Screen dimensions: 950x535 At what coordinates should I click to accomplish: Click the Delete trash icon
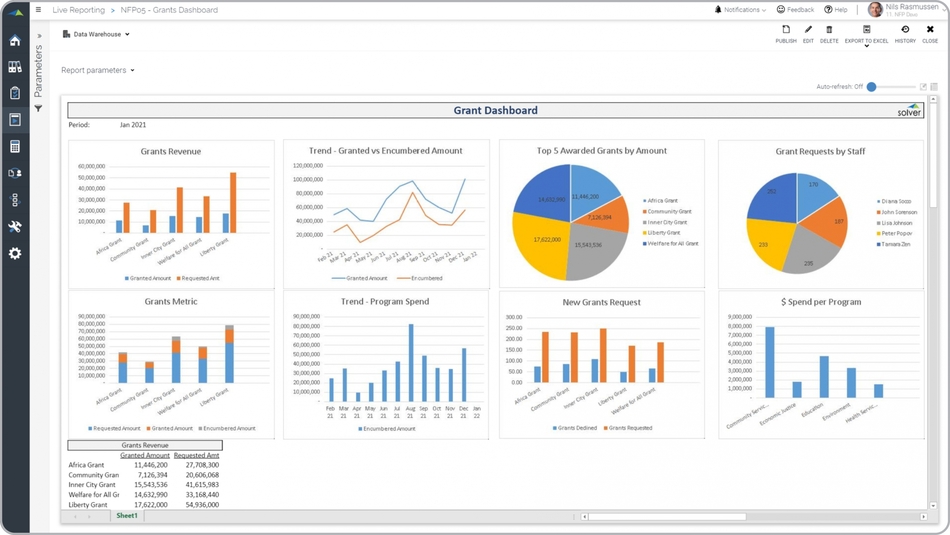point(829,31)
